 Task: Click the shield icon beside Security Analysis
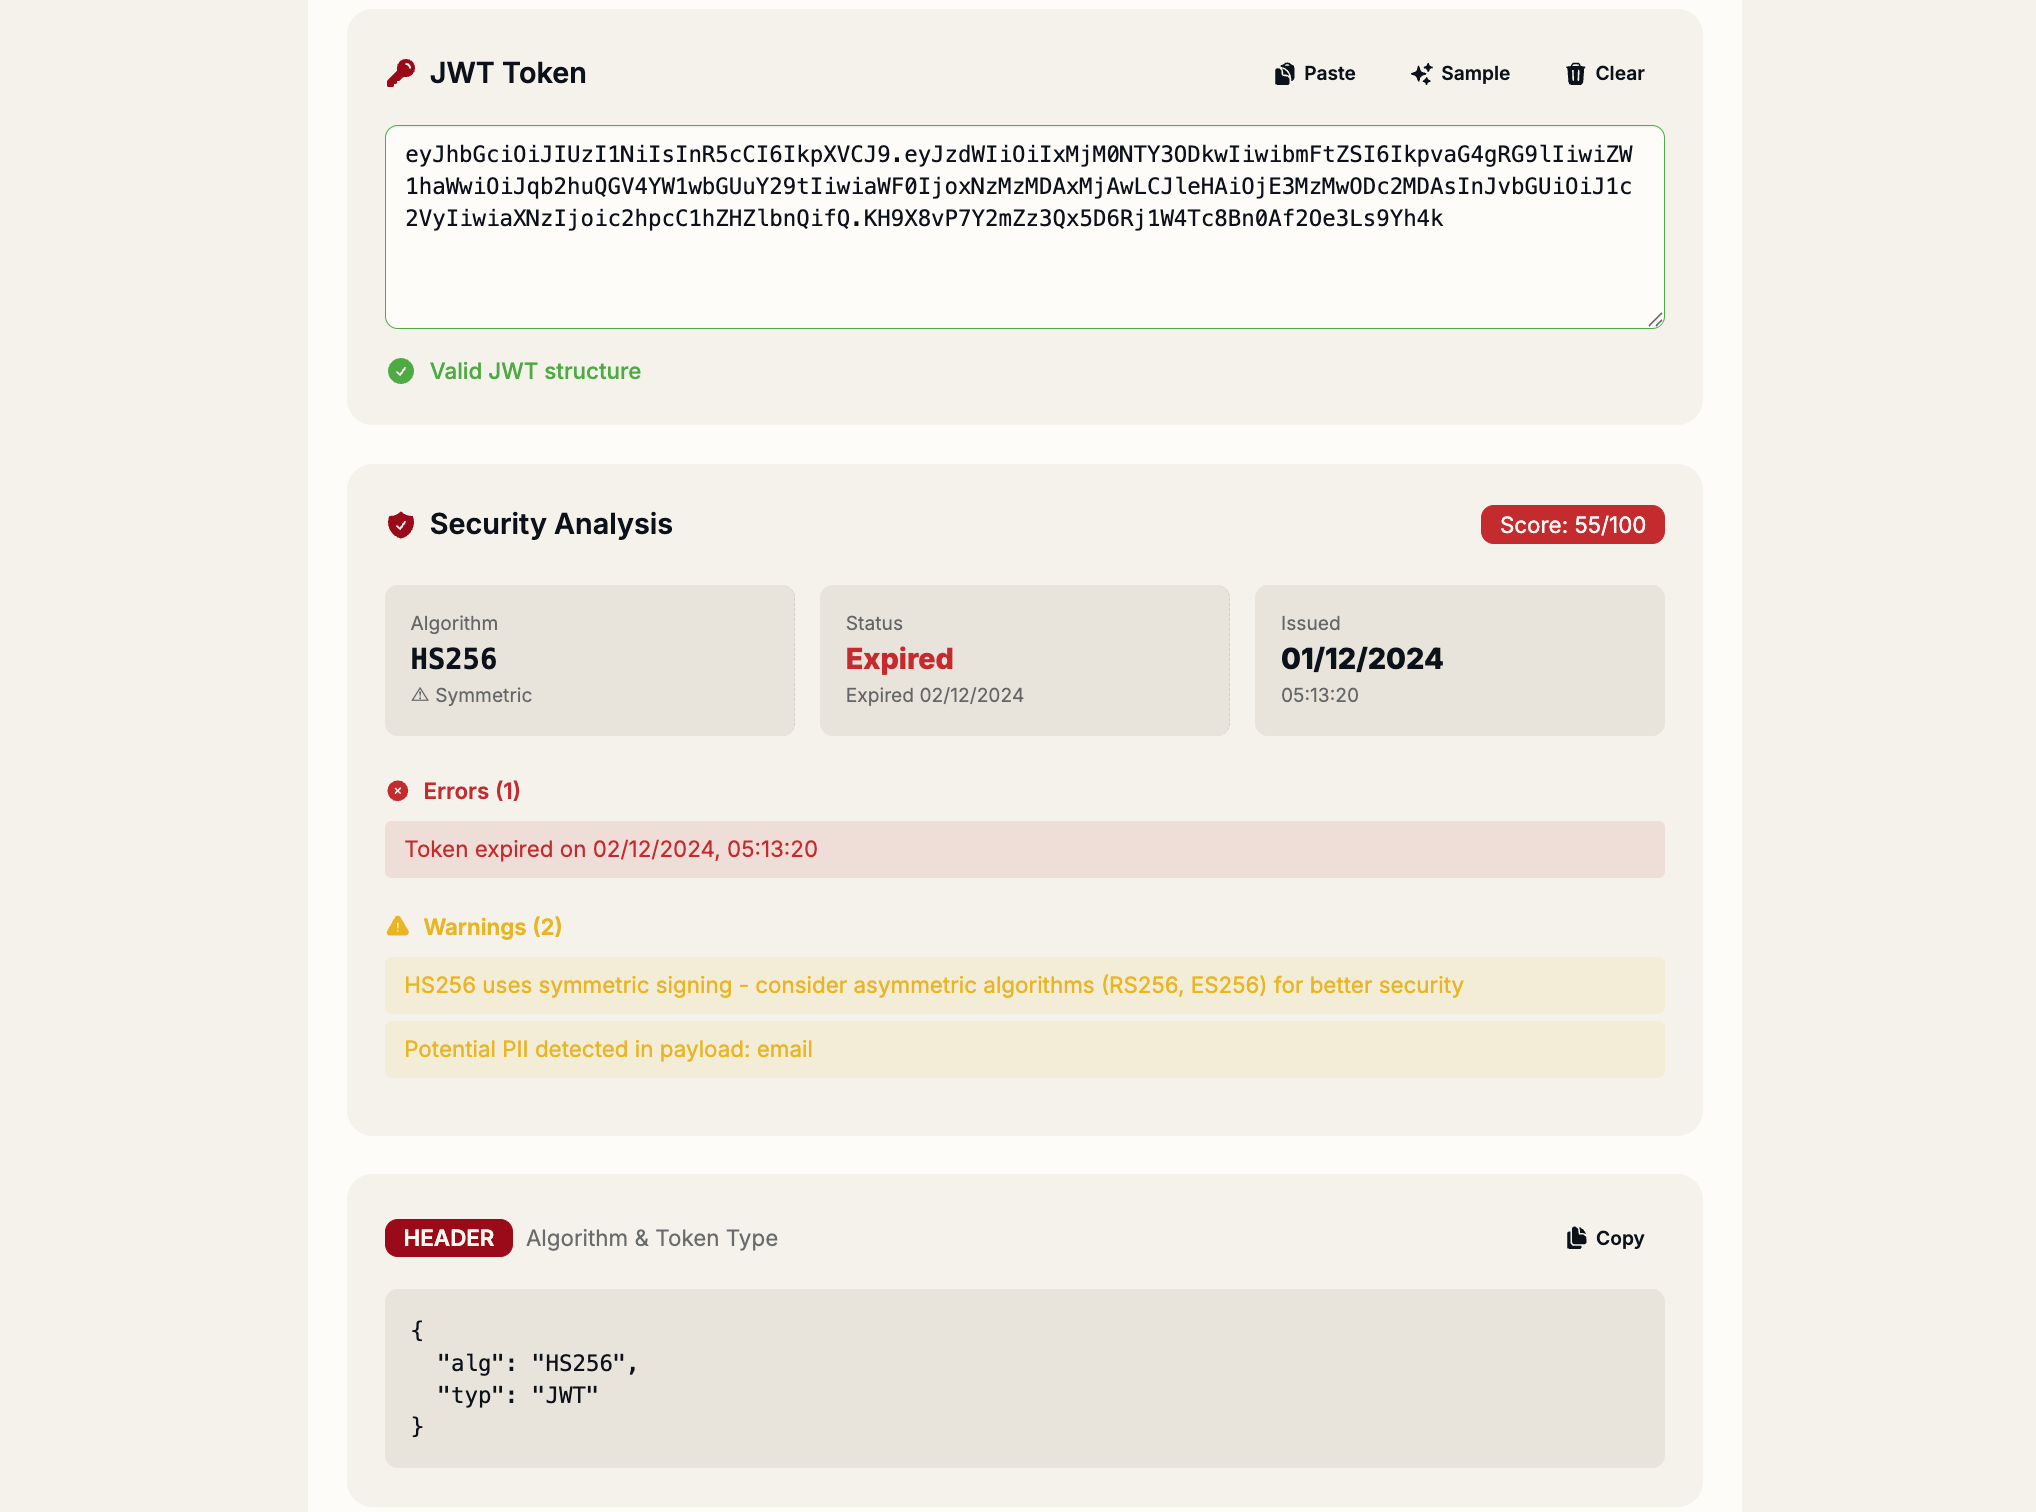click(x=400, y=524)
